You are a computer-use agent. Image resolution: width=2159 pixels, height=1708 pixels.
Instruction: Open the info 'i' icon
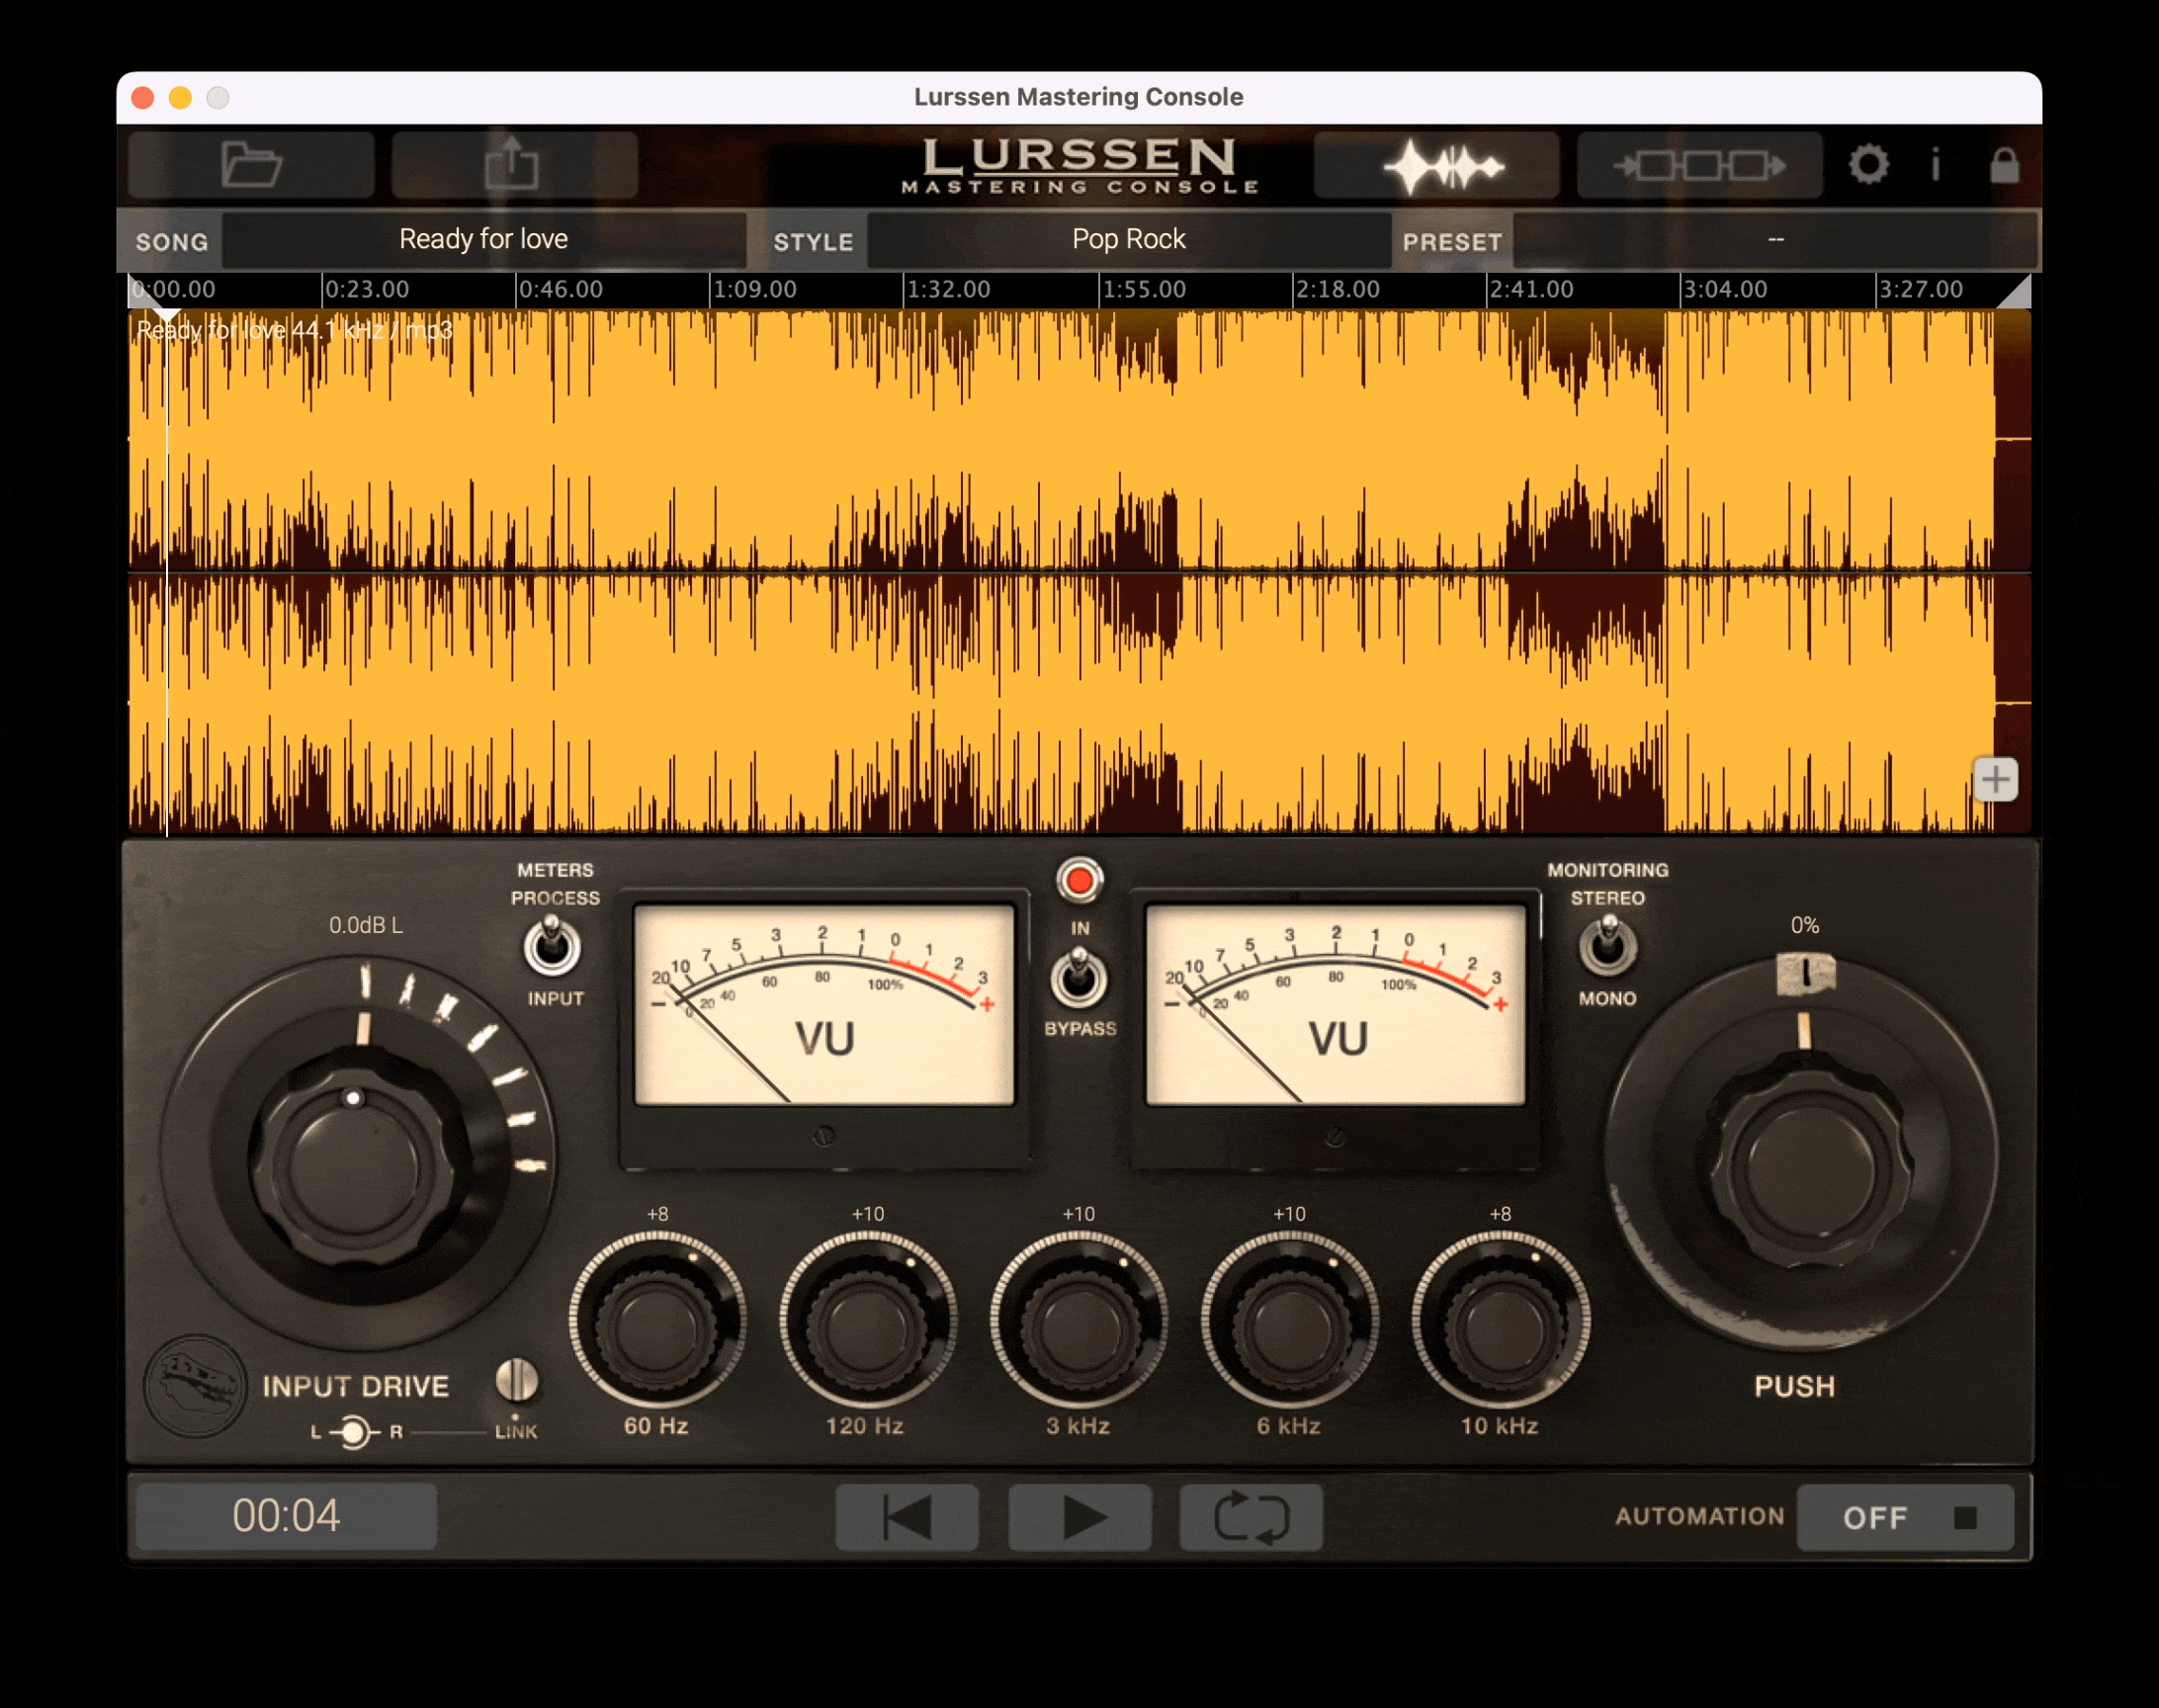1936,164
